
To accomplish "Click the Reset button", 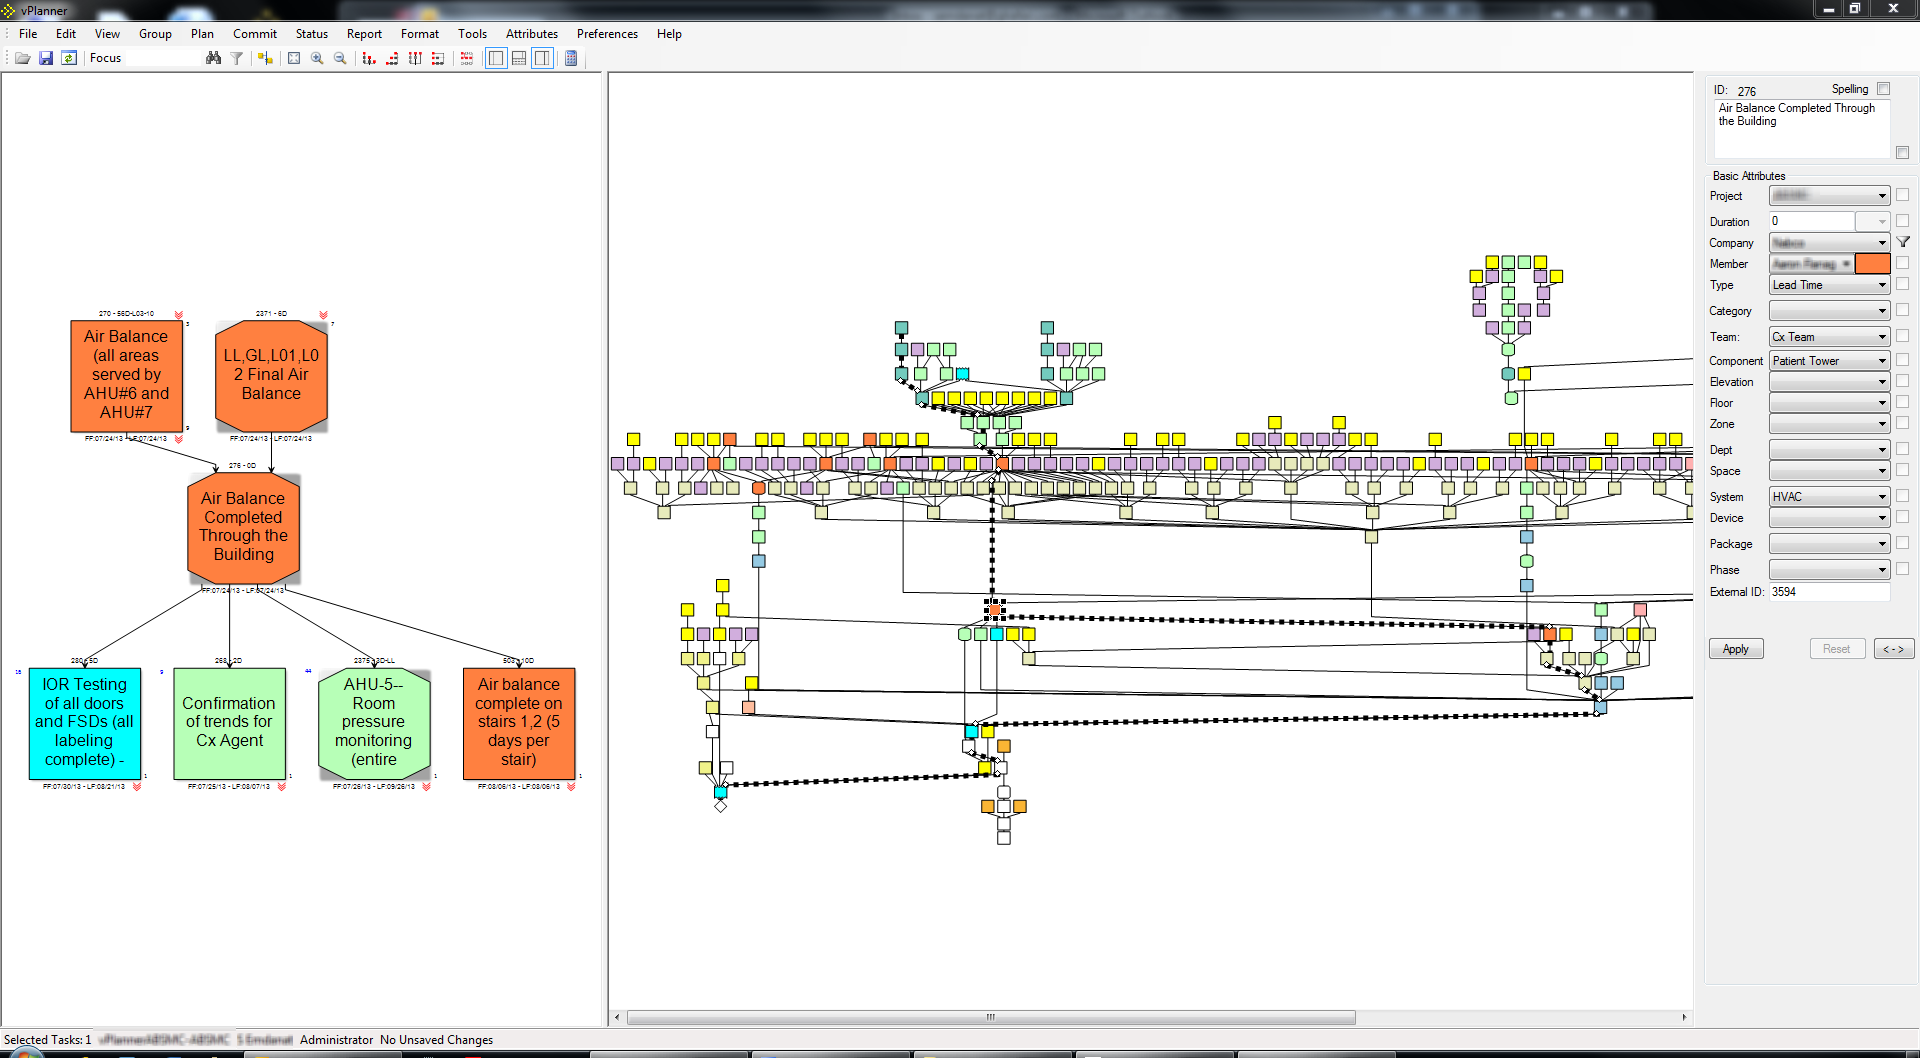I will pyautogui.click(x=1837, y=649).
